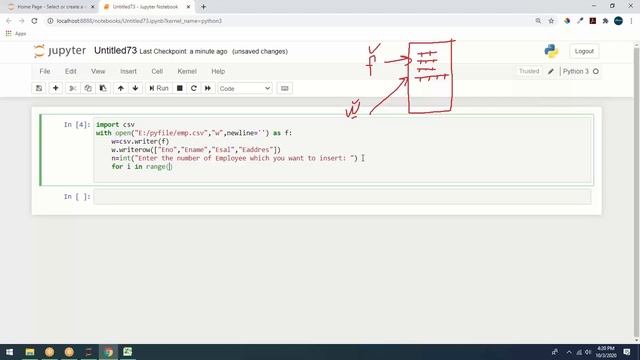Click the page vertical scrollbar
The image size is (640, 360).
tap(637, 192)
